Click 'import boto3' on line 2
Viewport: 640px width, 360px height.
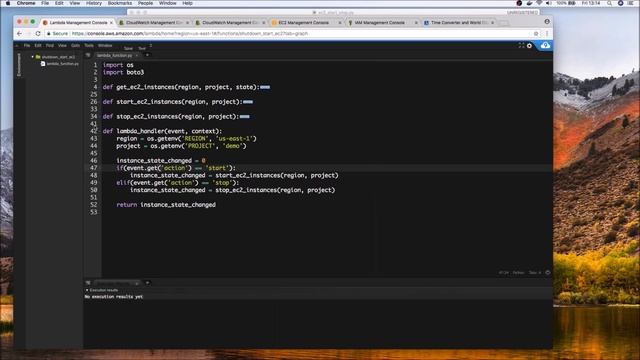(123, 72)
